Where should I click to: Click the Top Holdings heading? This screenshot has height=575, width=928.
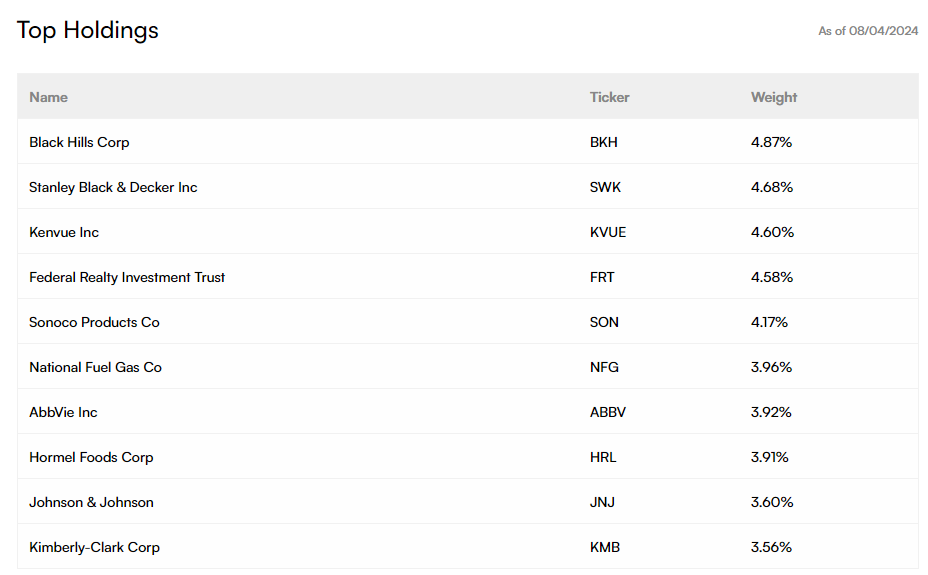coord(88,30)
